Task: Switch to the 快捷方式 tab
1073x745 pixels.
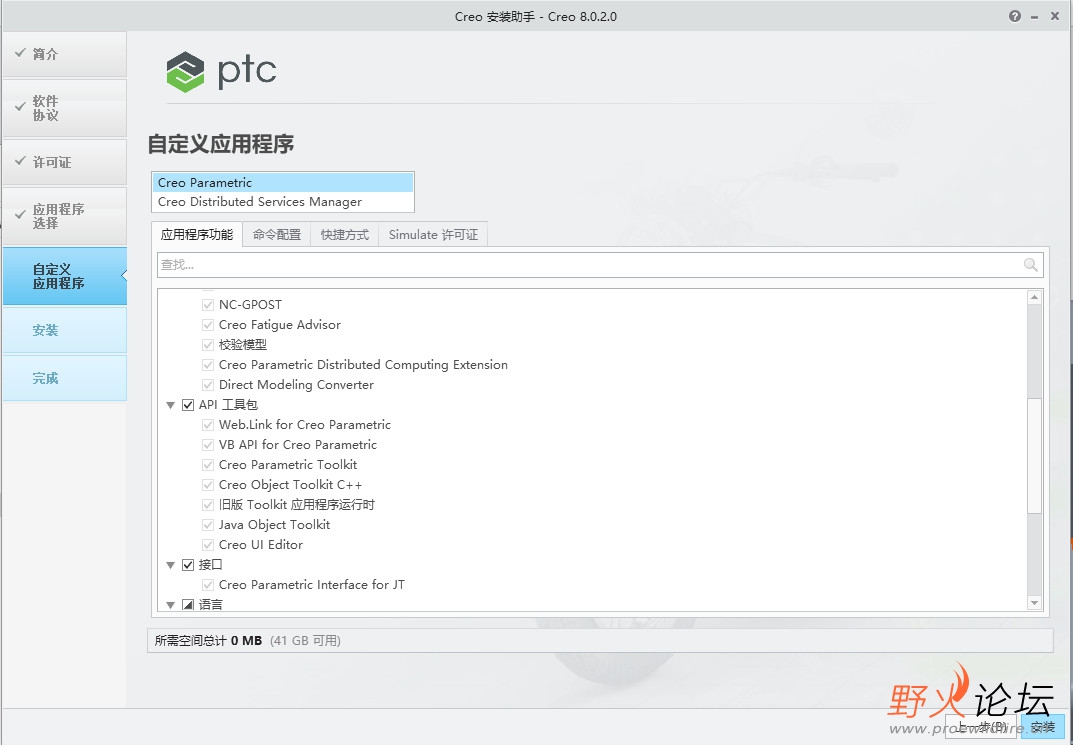Action: tap(344, 235)
